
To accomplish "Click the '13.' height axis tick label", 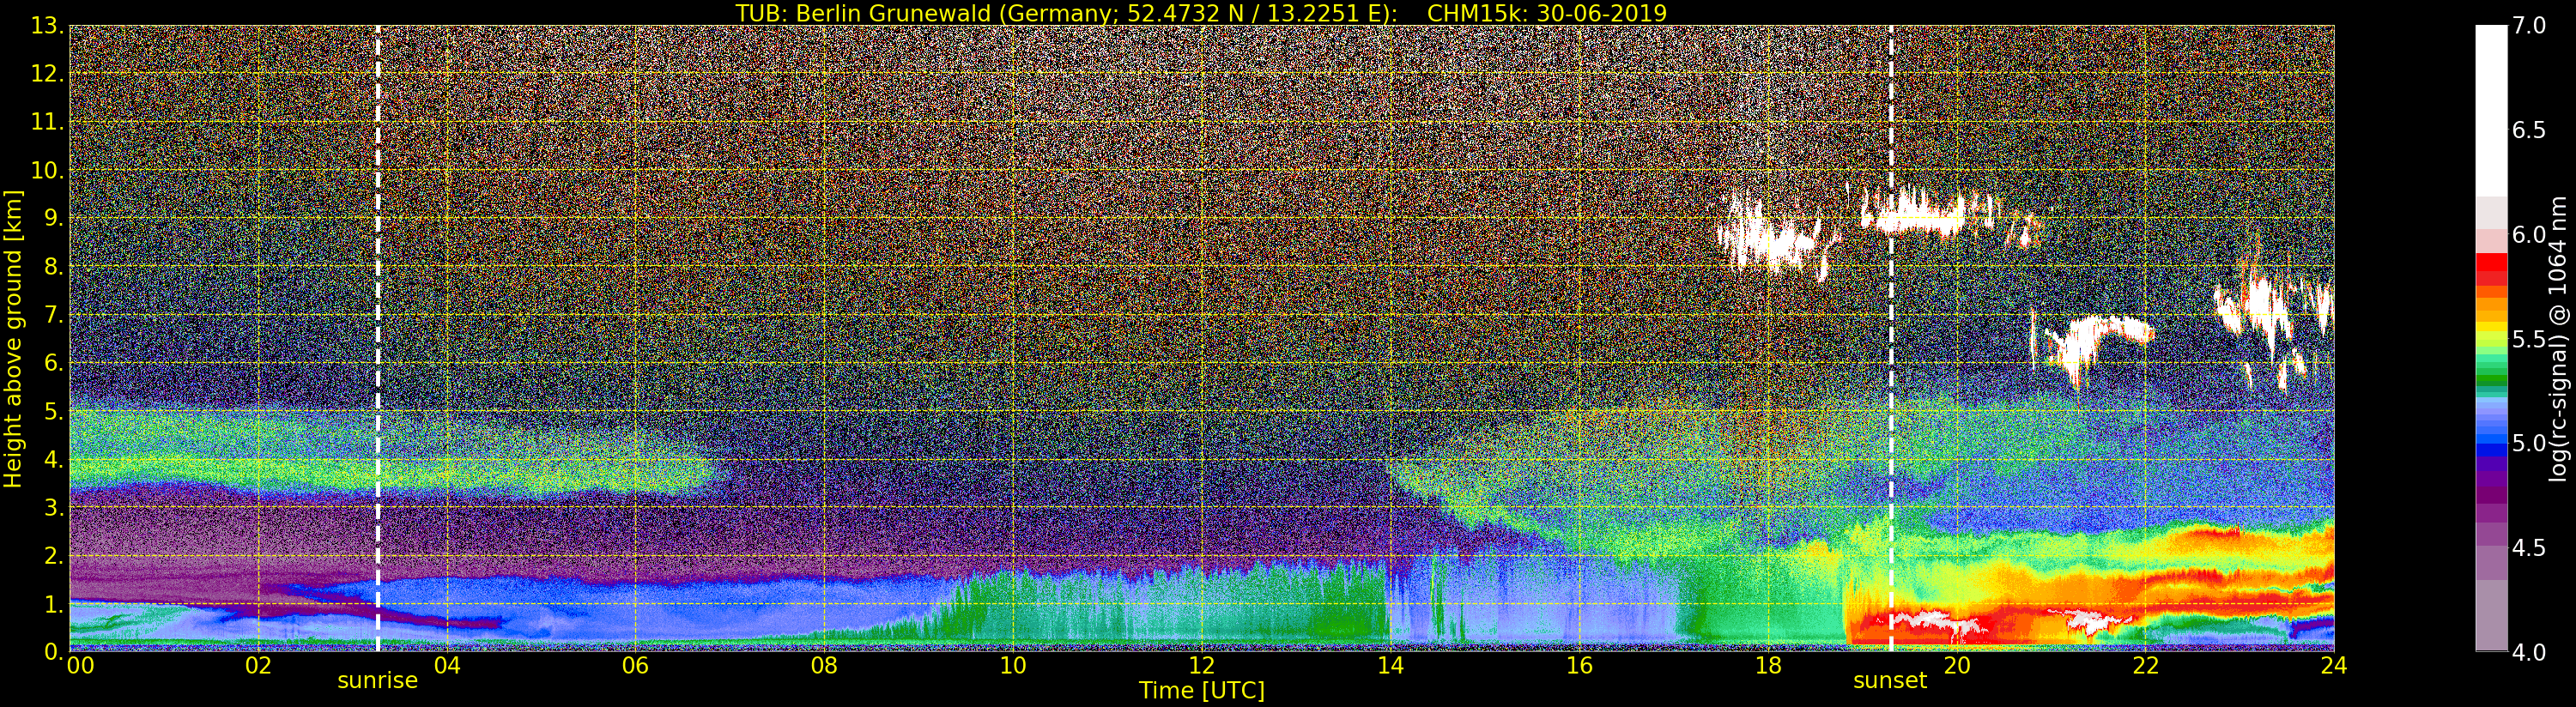I will pos(48,26).
